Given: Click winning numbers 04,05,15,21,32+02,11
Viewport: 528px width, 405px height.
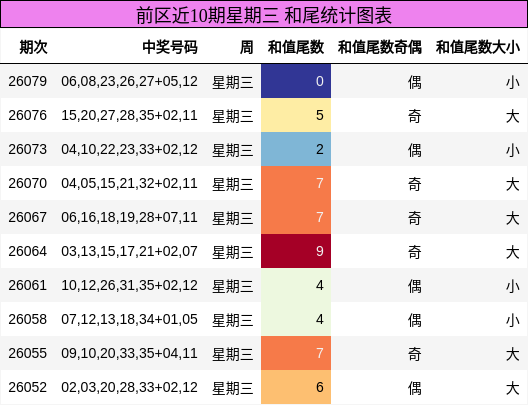Looking at the screenshot, I should point(129,183).
